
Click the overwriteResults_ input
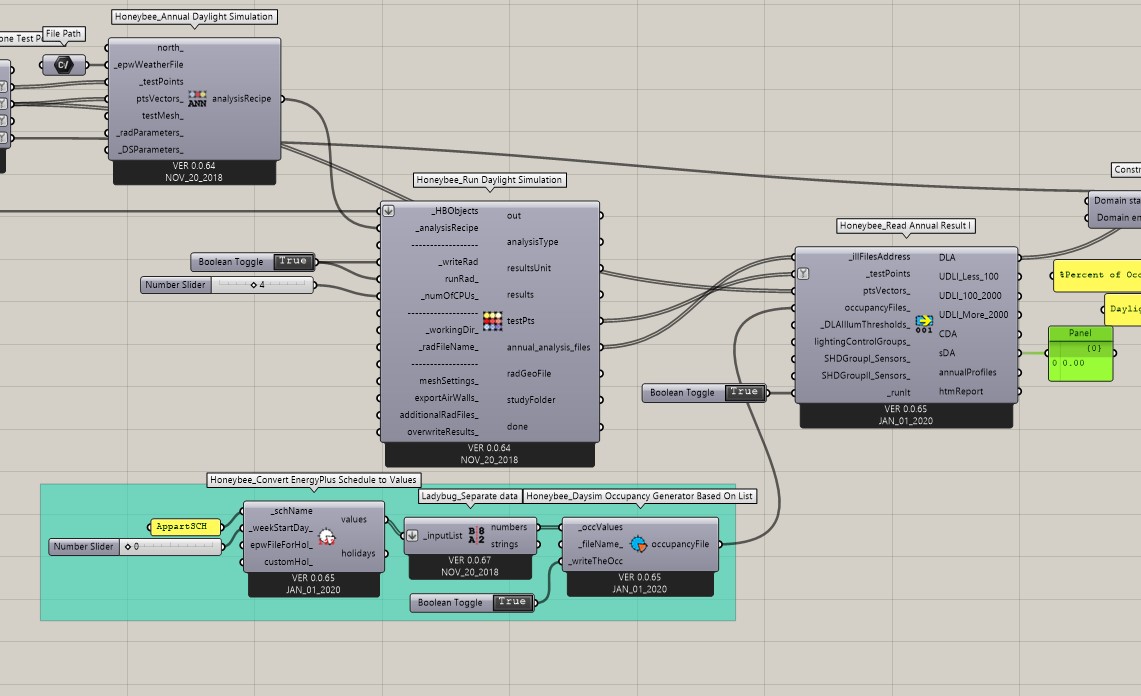pos(442,432)
